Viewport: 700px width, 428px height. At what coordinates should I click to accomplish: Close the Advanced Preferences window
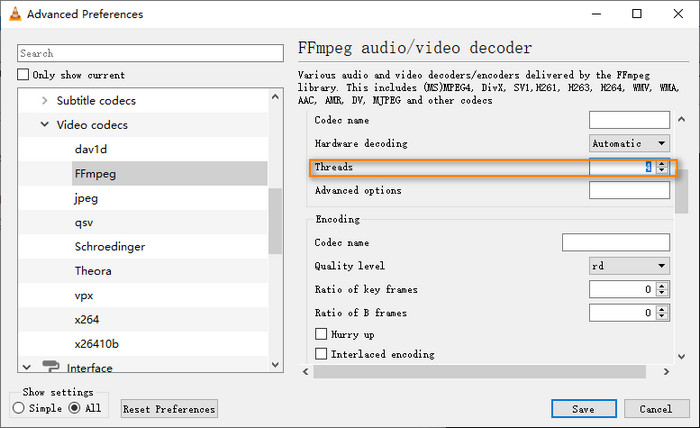click(678, 14)
